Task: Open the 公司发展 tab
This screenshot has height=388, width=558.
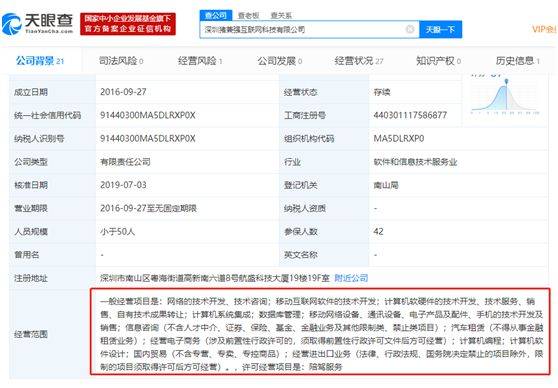Action: point(280,61)
